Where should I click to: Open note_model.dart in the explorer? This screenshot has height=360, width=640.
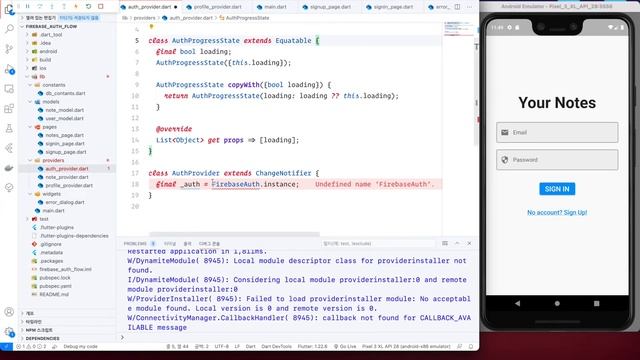point(64,110)
